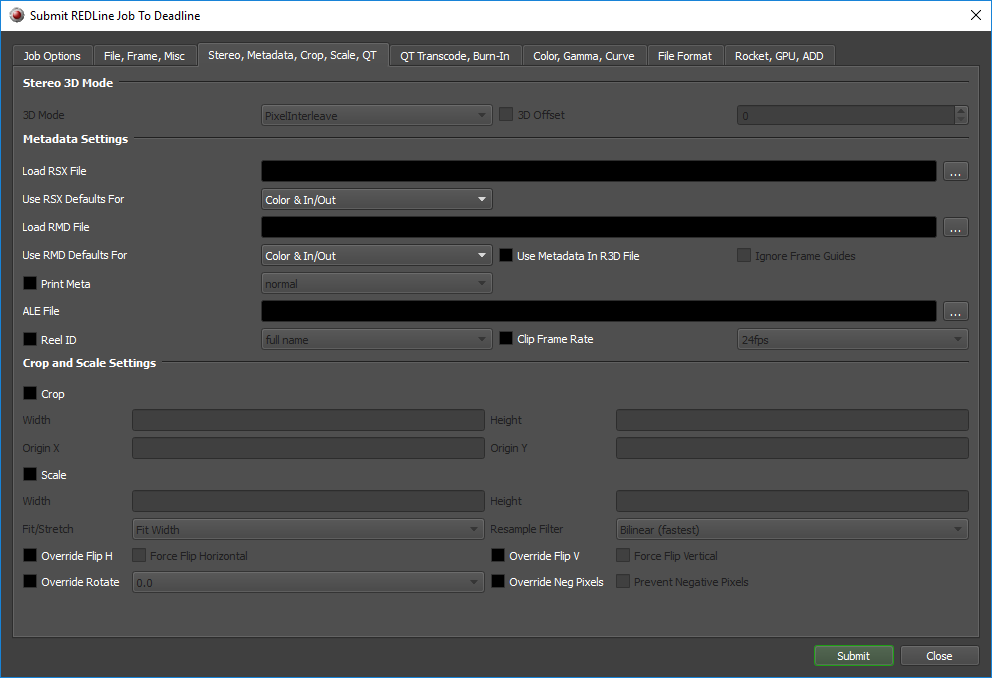Viewport: 992px width, 678px height.
Task: Toggle the Override Flip V checkbox
Action: click(x=496, y=555)
